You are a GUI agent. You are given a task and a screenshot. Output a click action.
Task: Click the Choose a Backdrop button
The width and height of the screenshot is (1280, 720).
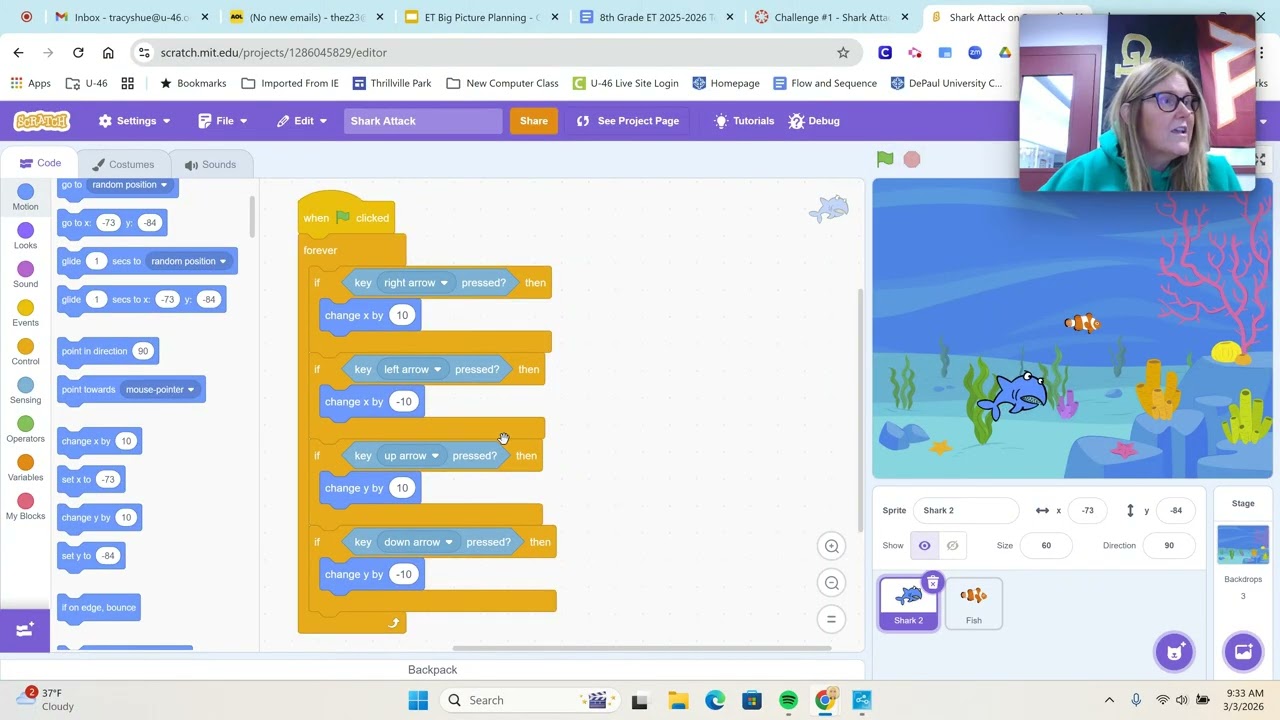point(1243,651)
